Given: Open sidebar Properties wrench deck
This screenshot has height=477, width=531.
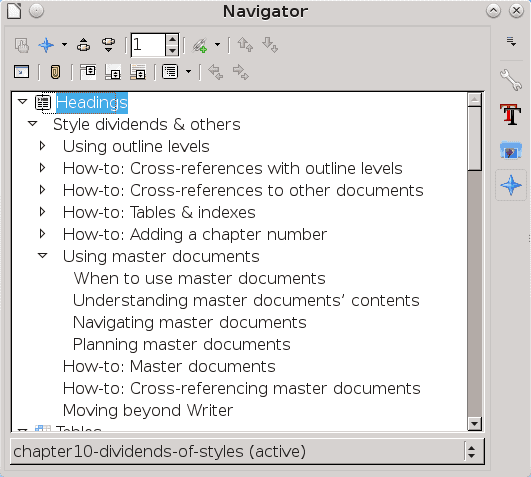Looking at the screenshot, I should [511, 80].
